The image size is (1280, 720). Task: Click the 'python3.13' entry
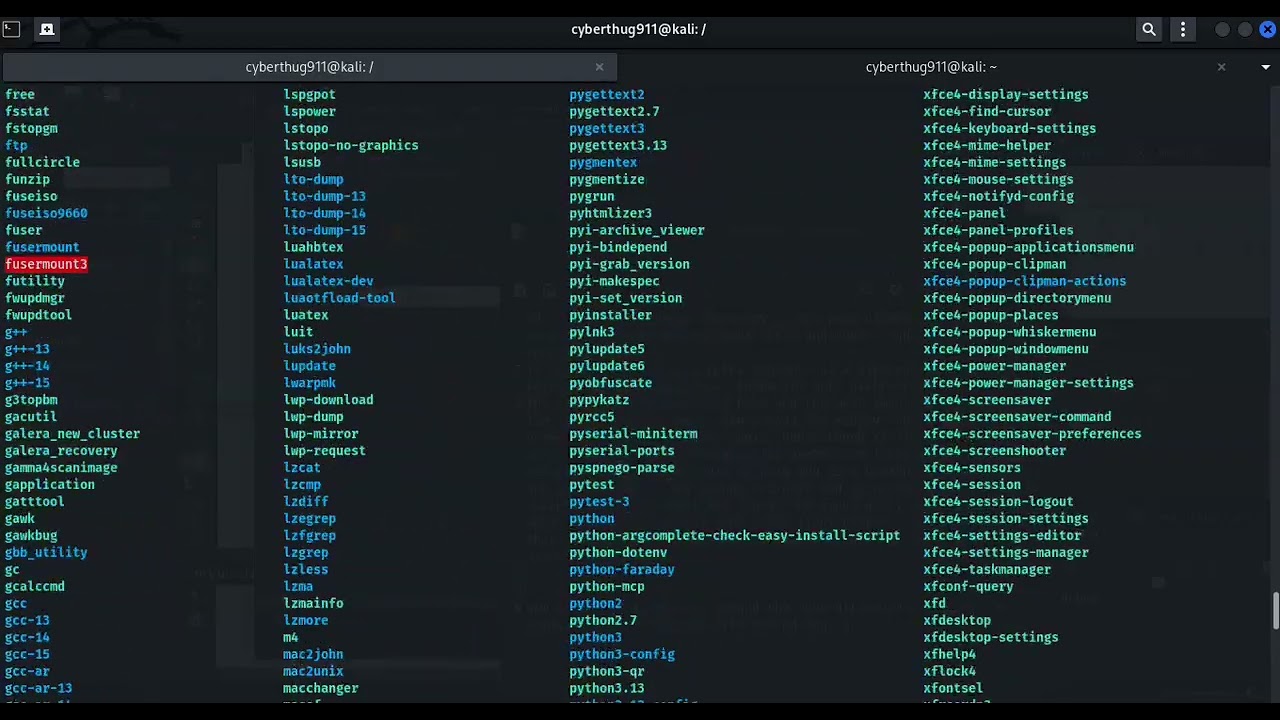click(x=607, y=688)
